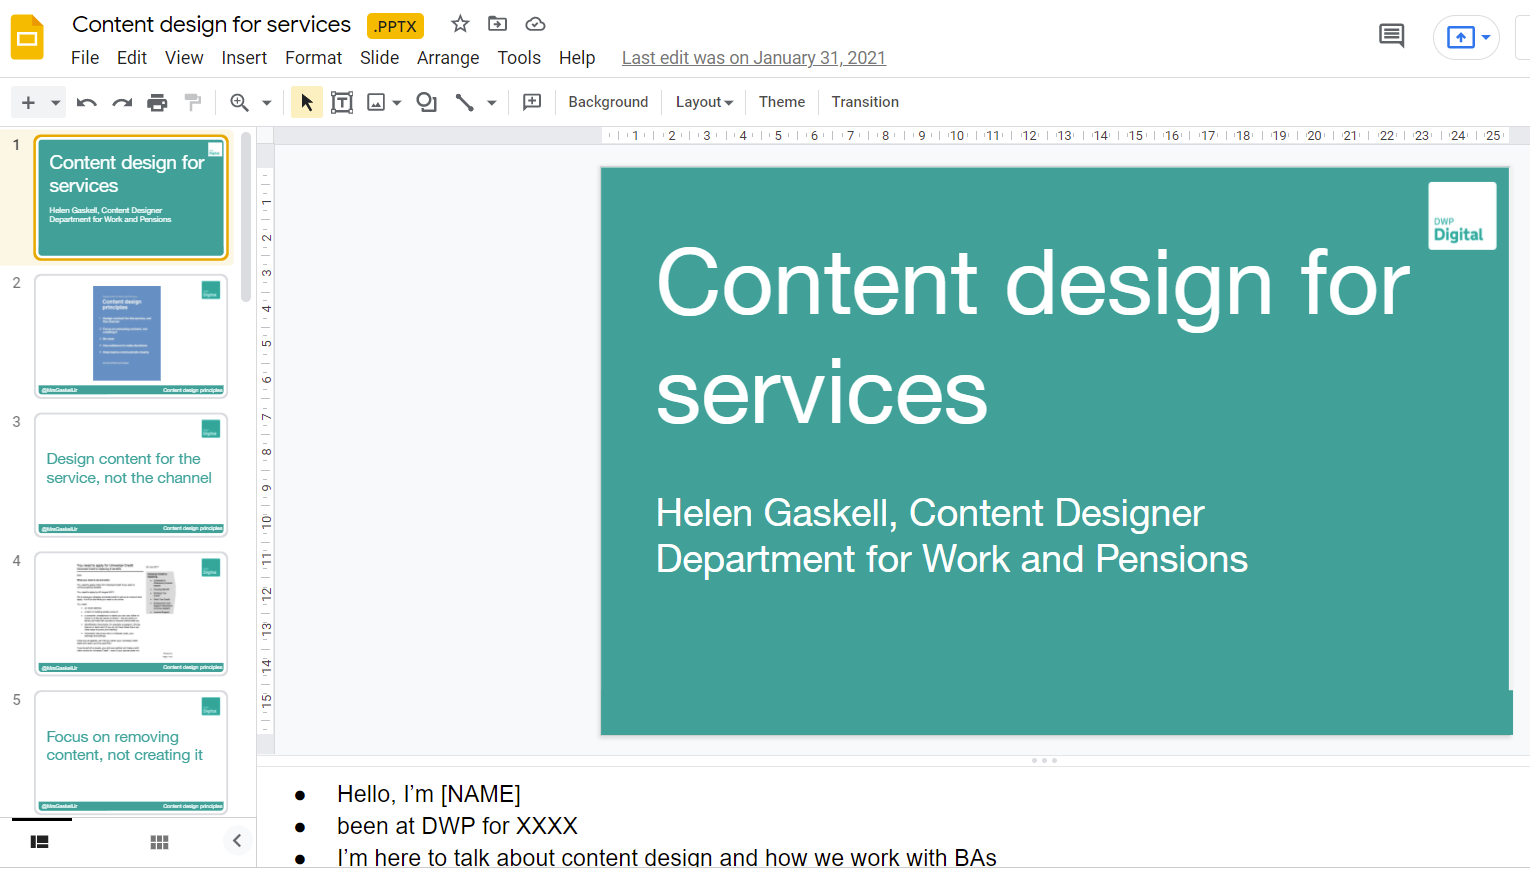Viewport: 1530px width, 871px height.
Task: Open comment history
Action: click(x=1391, y=35)
